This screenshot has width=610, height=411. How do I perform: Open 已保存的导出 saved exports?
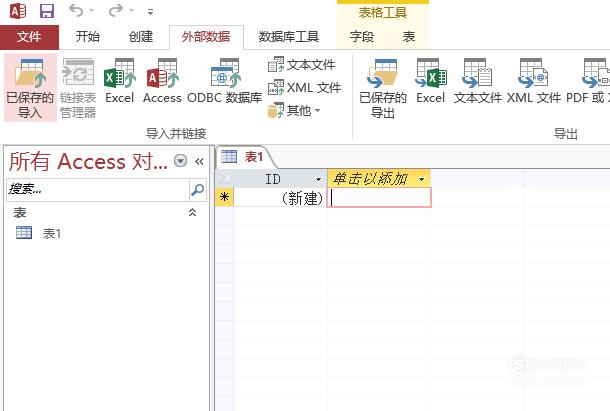click(x=383, y=88)
